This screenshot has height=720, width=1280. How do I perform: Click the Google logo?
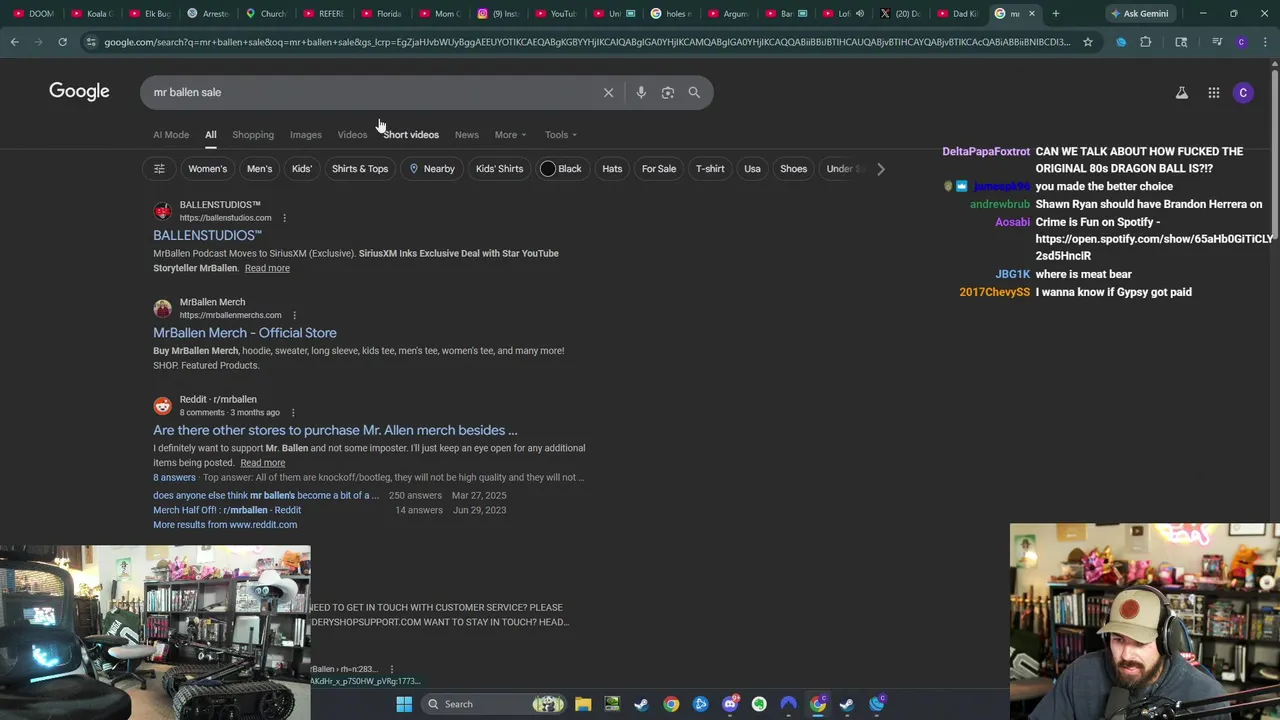point(79,92)
